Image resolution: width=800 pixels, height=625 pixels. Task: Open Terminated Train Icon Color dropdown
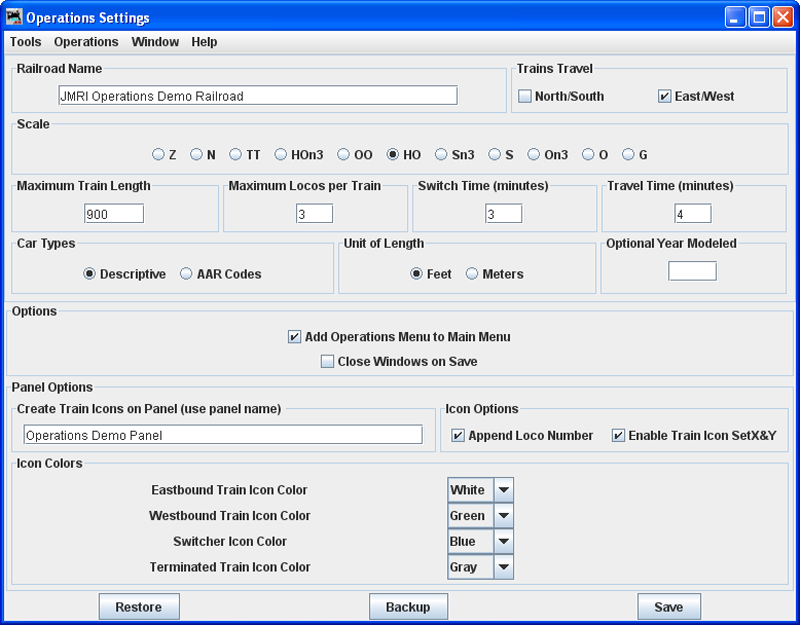coord(504,567)
